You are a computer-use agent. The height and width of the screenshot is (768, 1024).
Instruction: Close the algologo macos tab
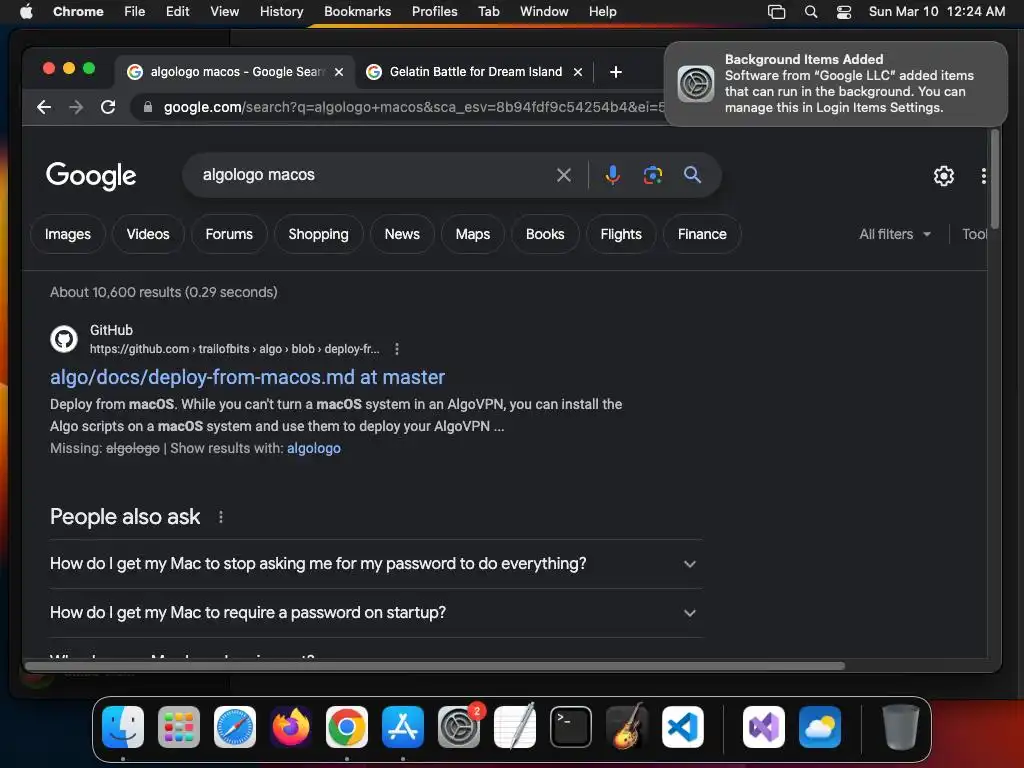(339, 72)
